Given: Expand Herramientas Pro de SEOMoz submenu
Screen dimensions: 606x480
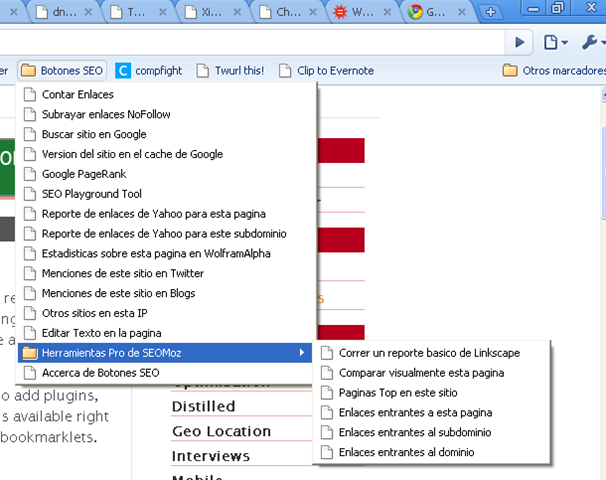Looking at the screenshot, I should click(x=165, y=353).
